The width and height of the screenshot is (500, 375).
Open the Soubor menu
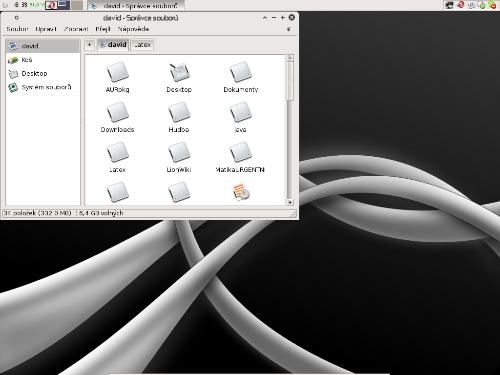point(17,29)
